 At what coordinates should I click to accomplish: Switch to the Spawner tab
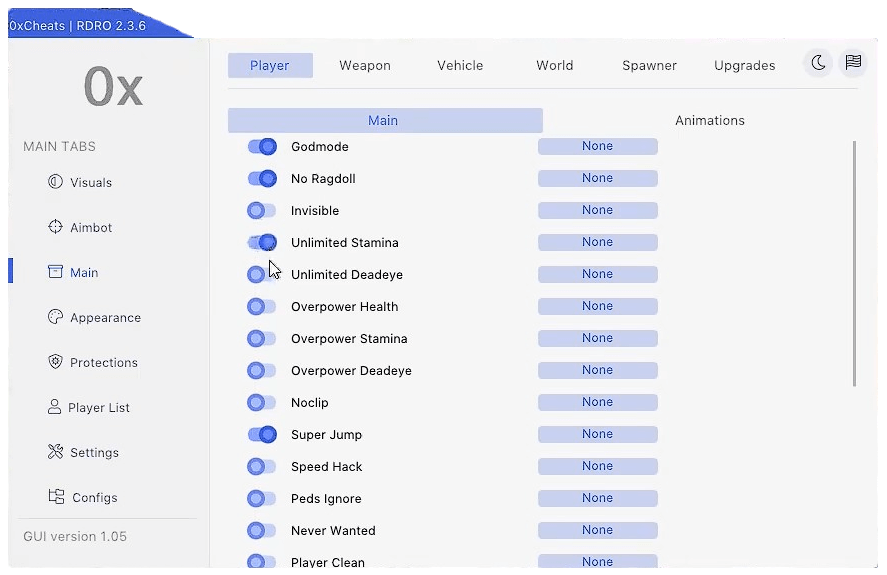649,65
